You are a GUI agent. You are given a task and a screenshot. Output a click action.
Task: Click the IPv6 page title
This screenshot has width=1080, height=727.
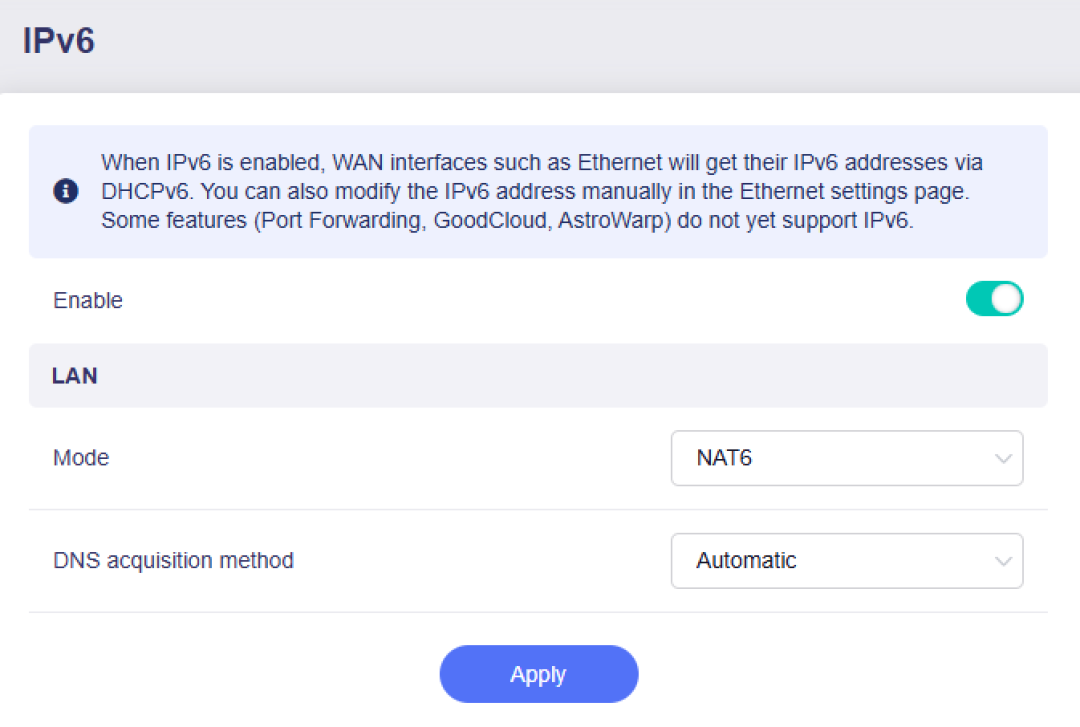59,41
